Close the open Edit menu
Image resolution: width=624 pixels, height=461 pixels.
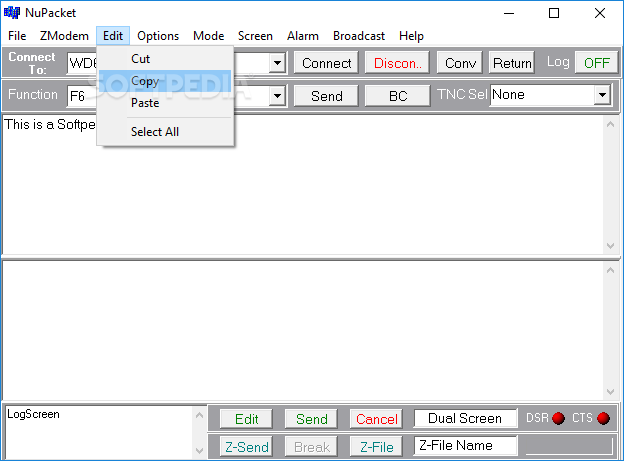[x=113, y=36]
